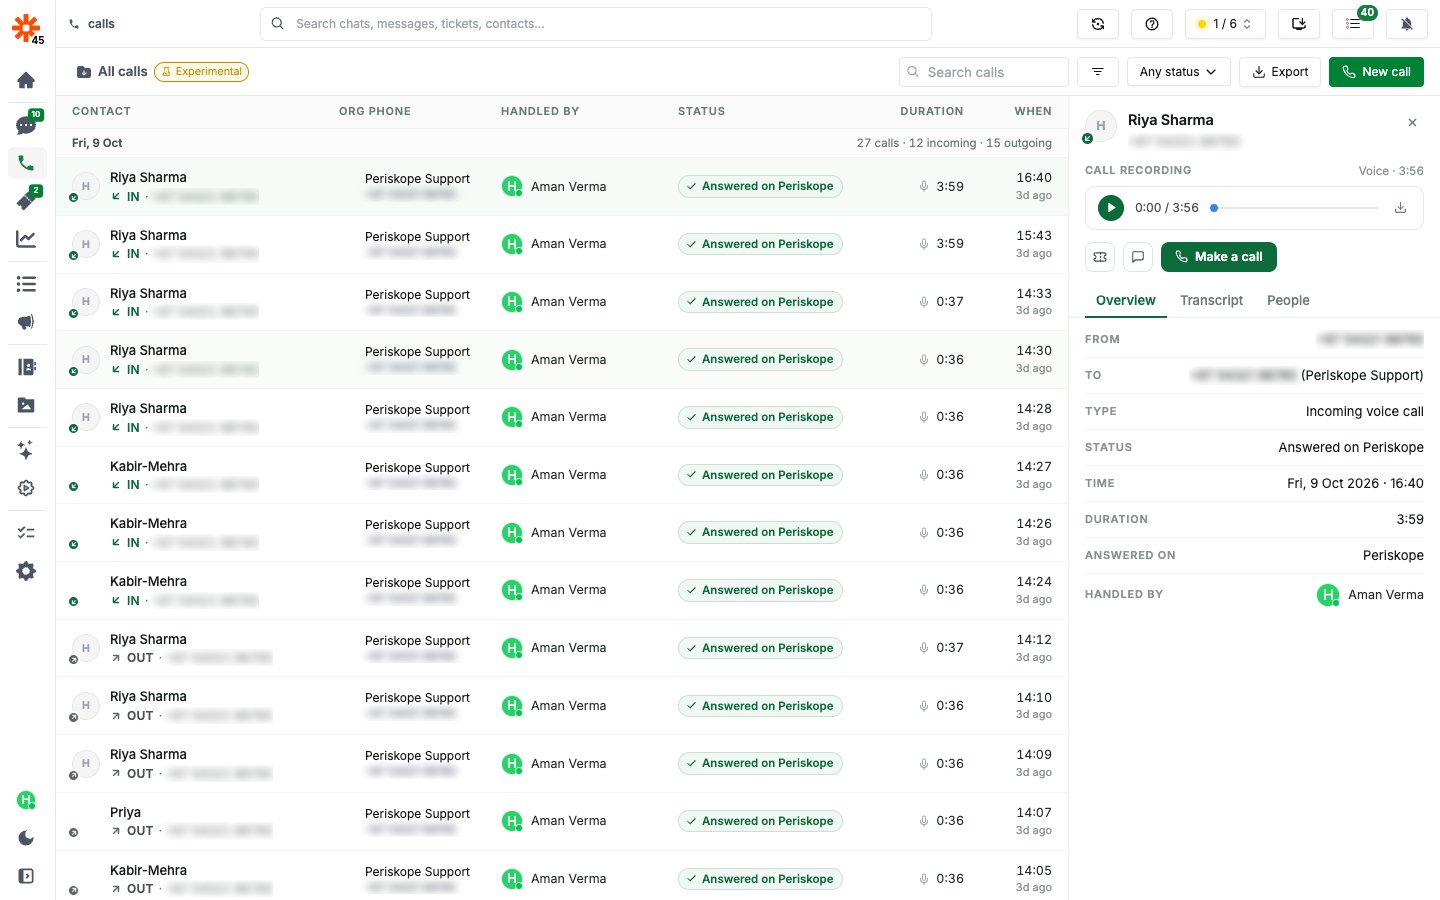
Task: Open chats icon with 10 badge
Action: 27,125
